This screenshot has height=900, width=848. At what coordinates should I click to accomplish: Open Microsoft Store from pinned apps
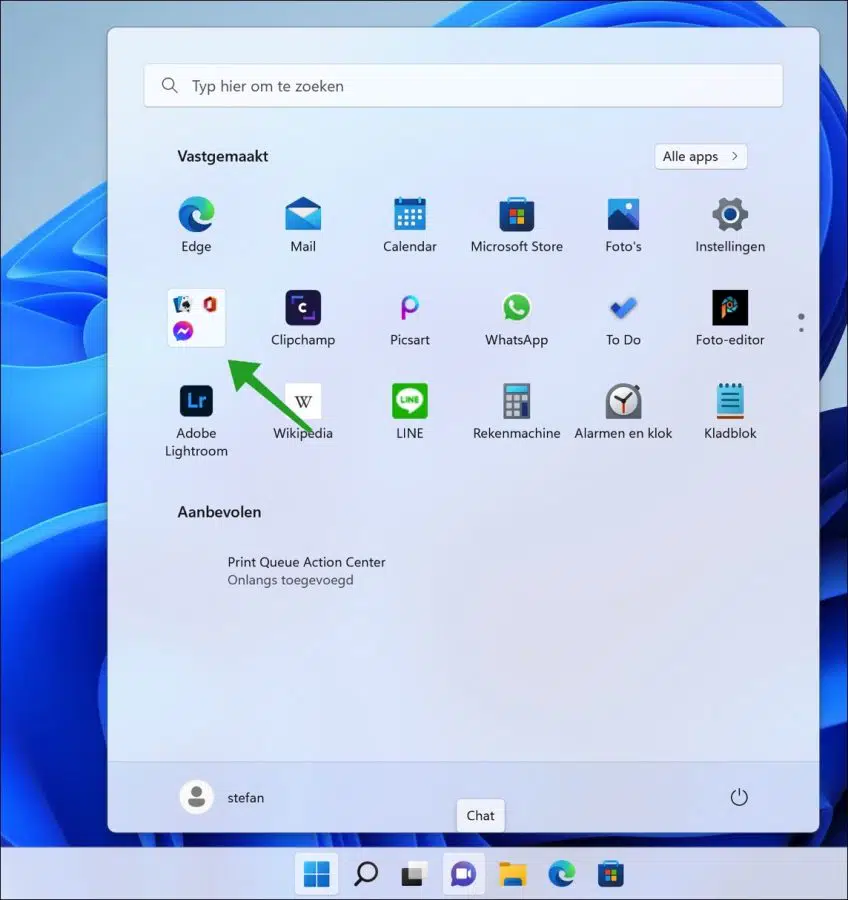tap(517, 224)
